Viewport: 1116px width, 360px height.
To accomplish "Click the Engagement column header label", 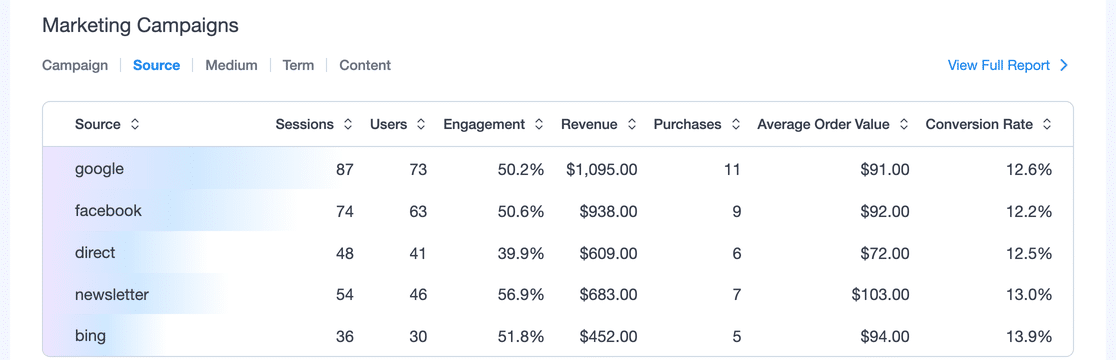I will point(484,125).
